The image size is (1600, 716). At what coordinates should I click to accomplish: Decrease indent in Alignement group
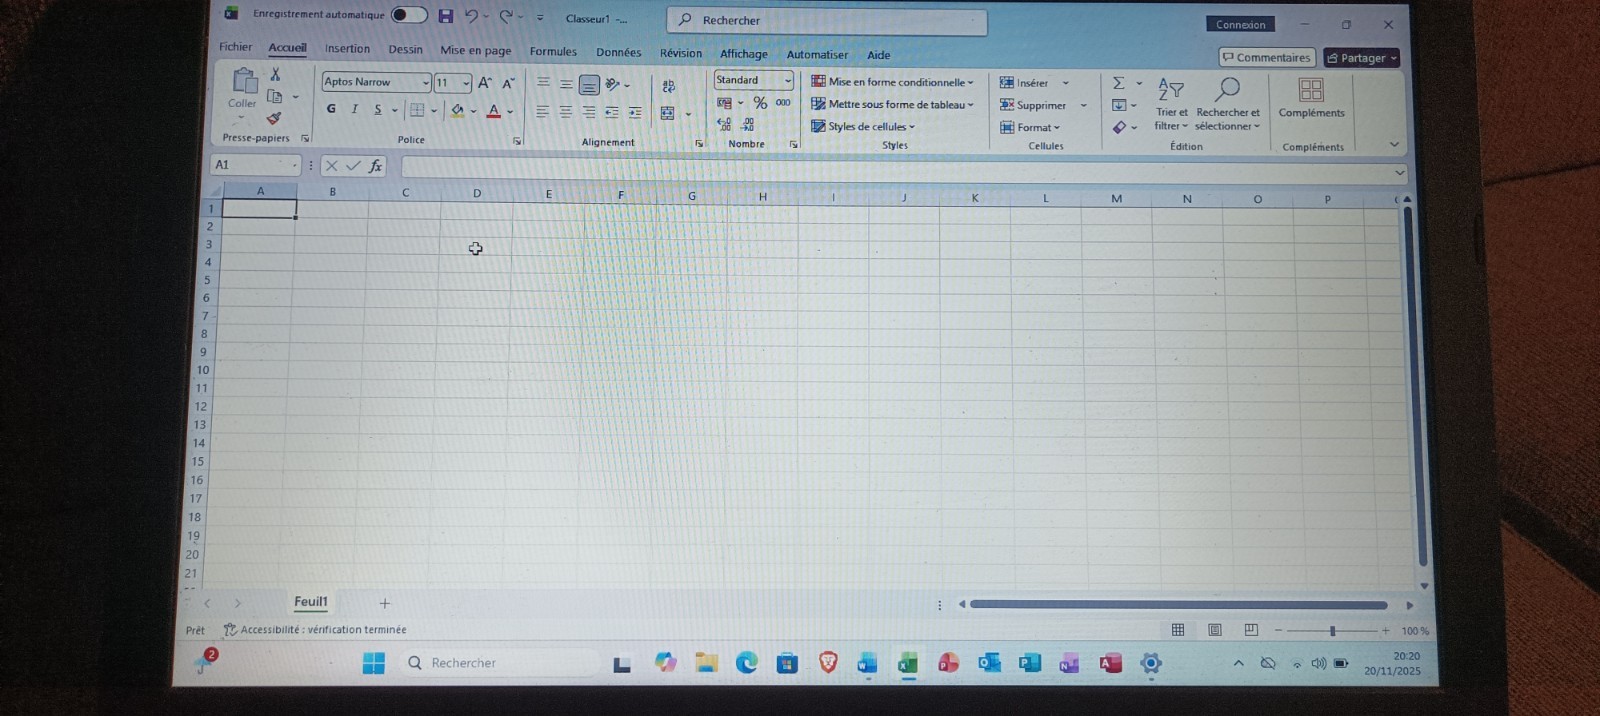pyautogui.click(x=612, y=113)
